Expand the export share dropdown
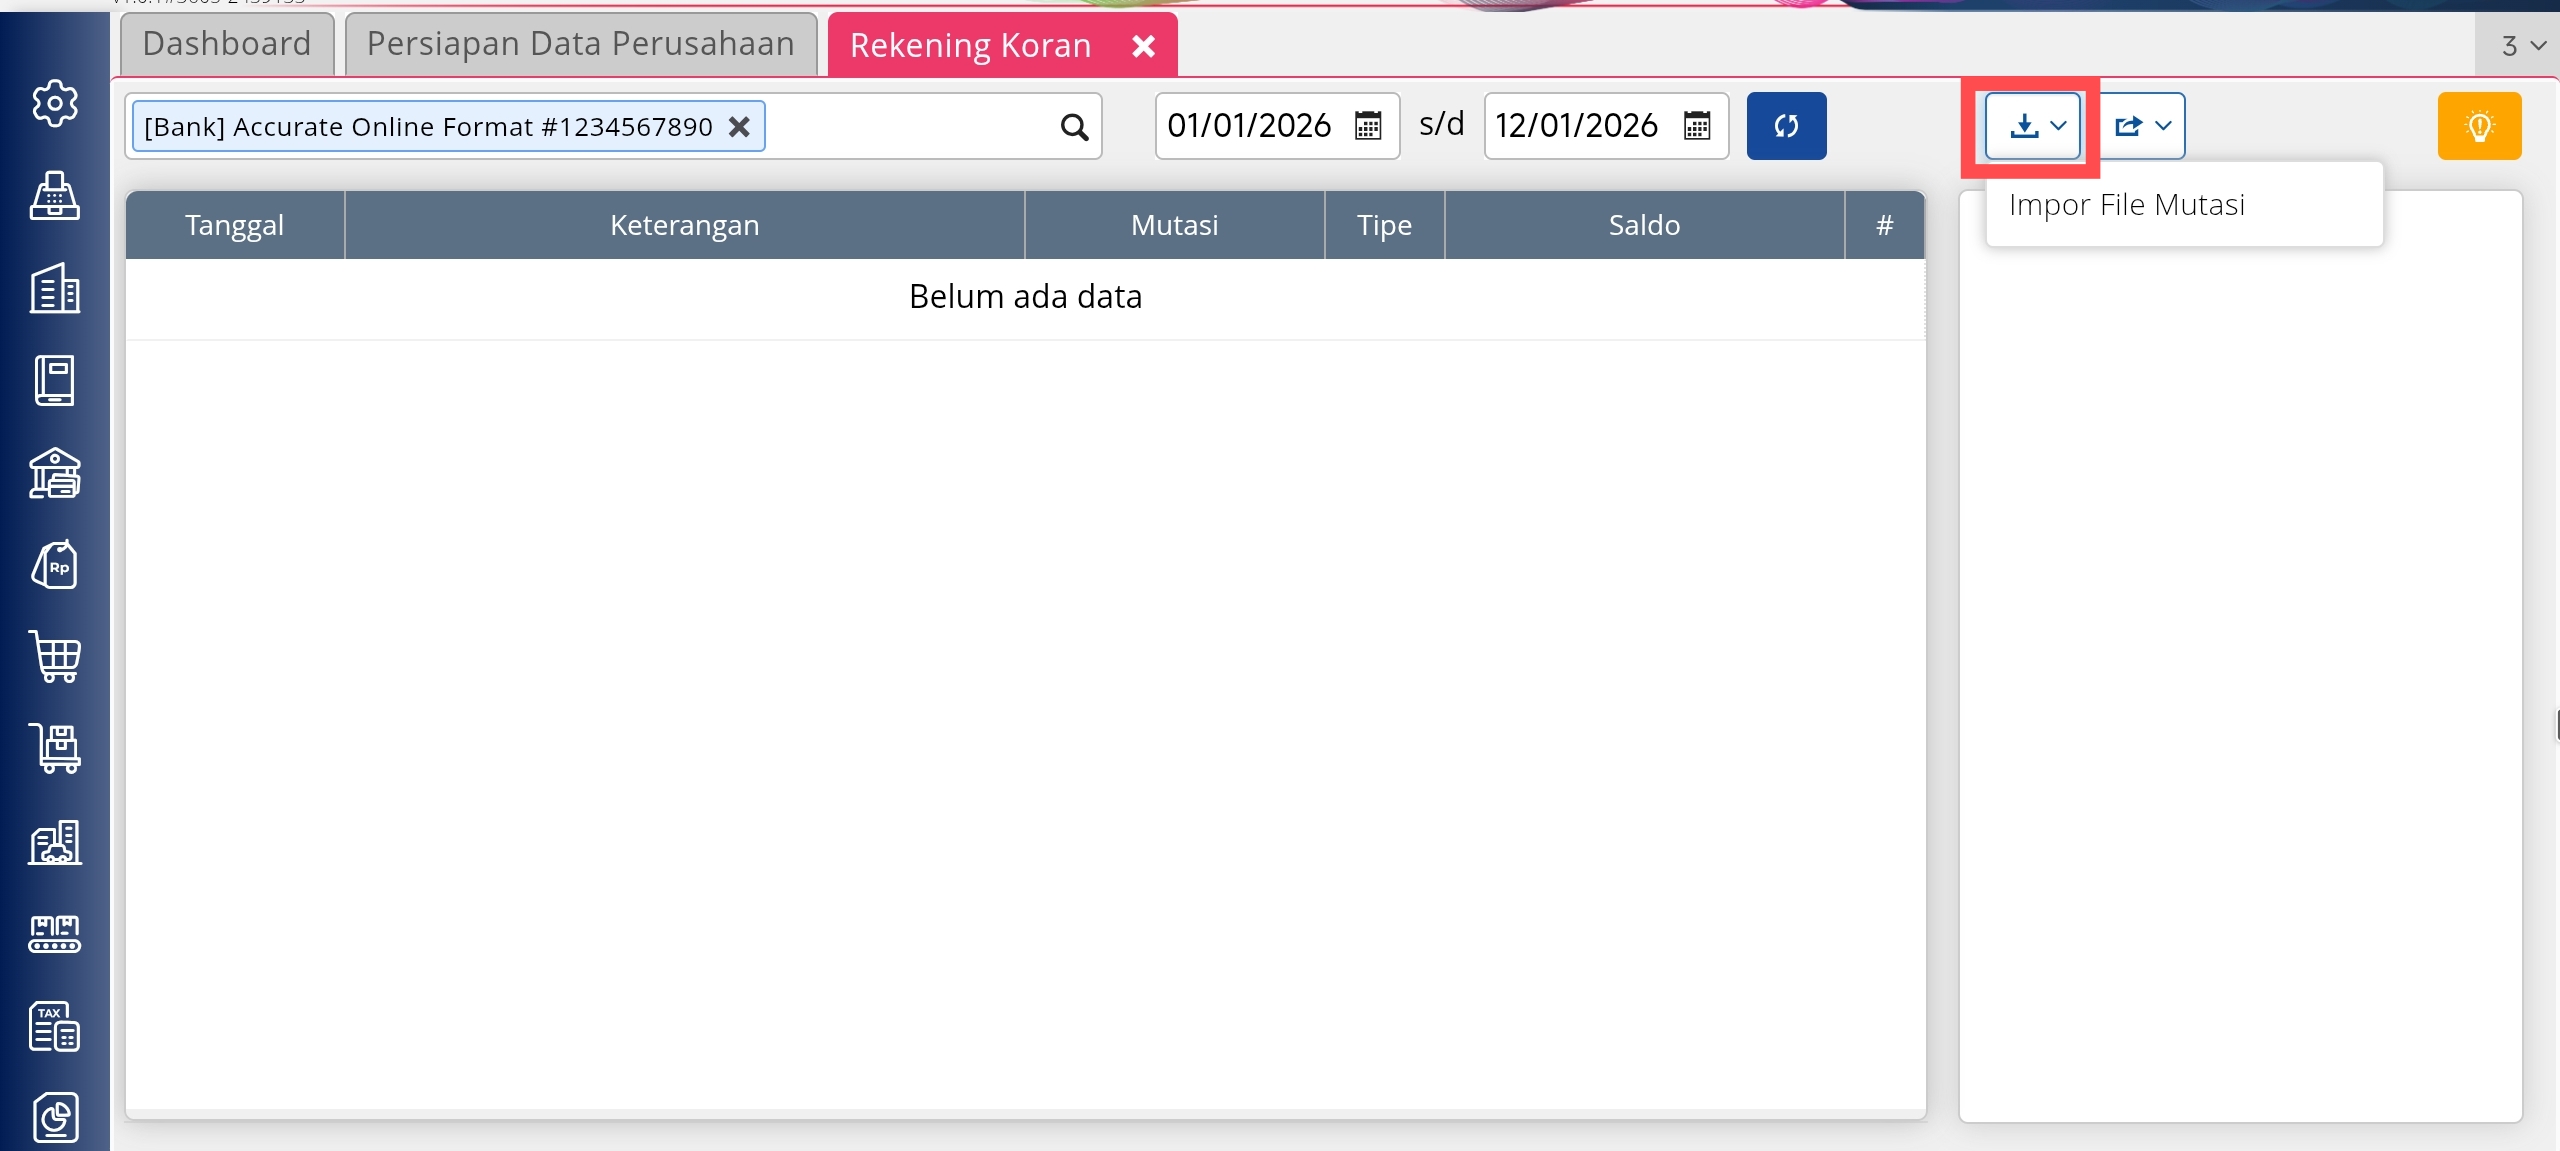The height and width of the screenshot is (1151, 2560). click(x=2142, y=126)
